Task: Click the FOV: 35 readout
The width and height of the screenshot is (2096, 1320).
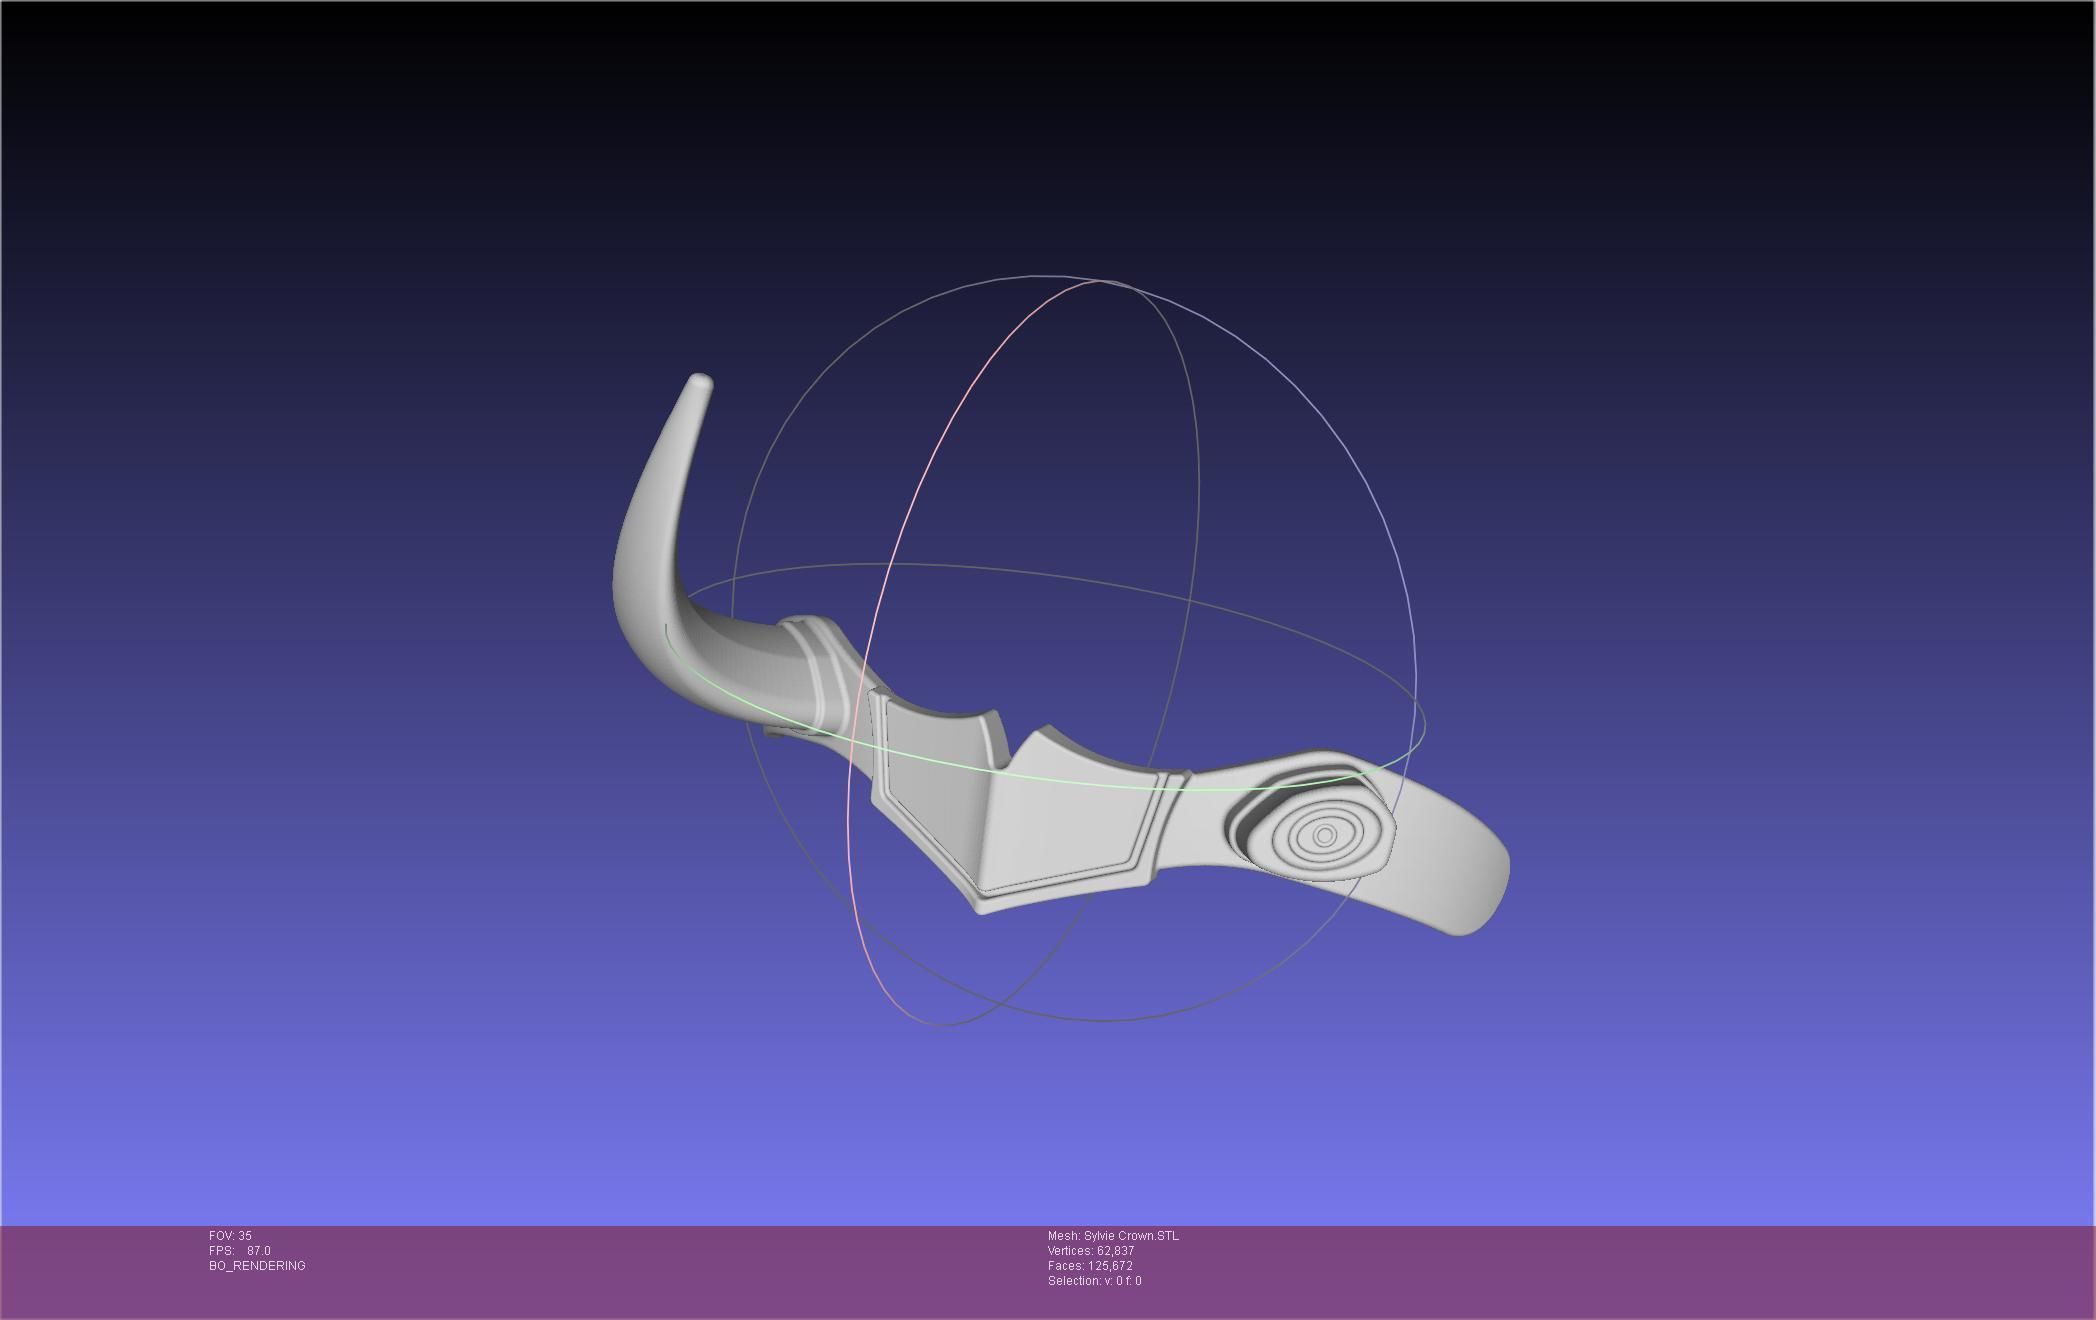Action: [230, 1236]
